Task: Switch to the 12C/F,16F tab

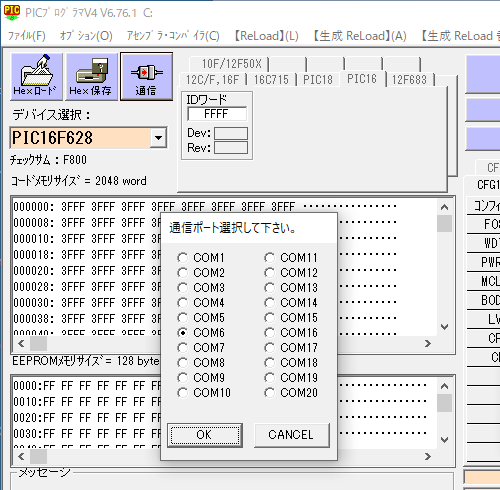Action: coord(213,80)
